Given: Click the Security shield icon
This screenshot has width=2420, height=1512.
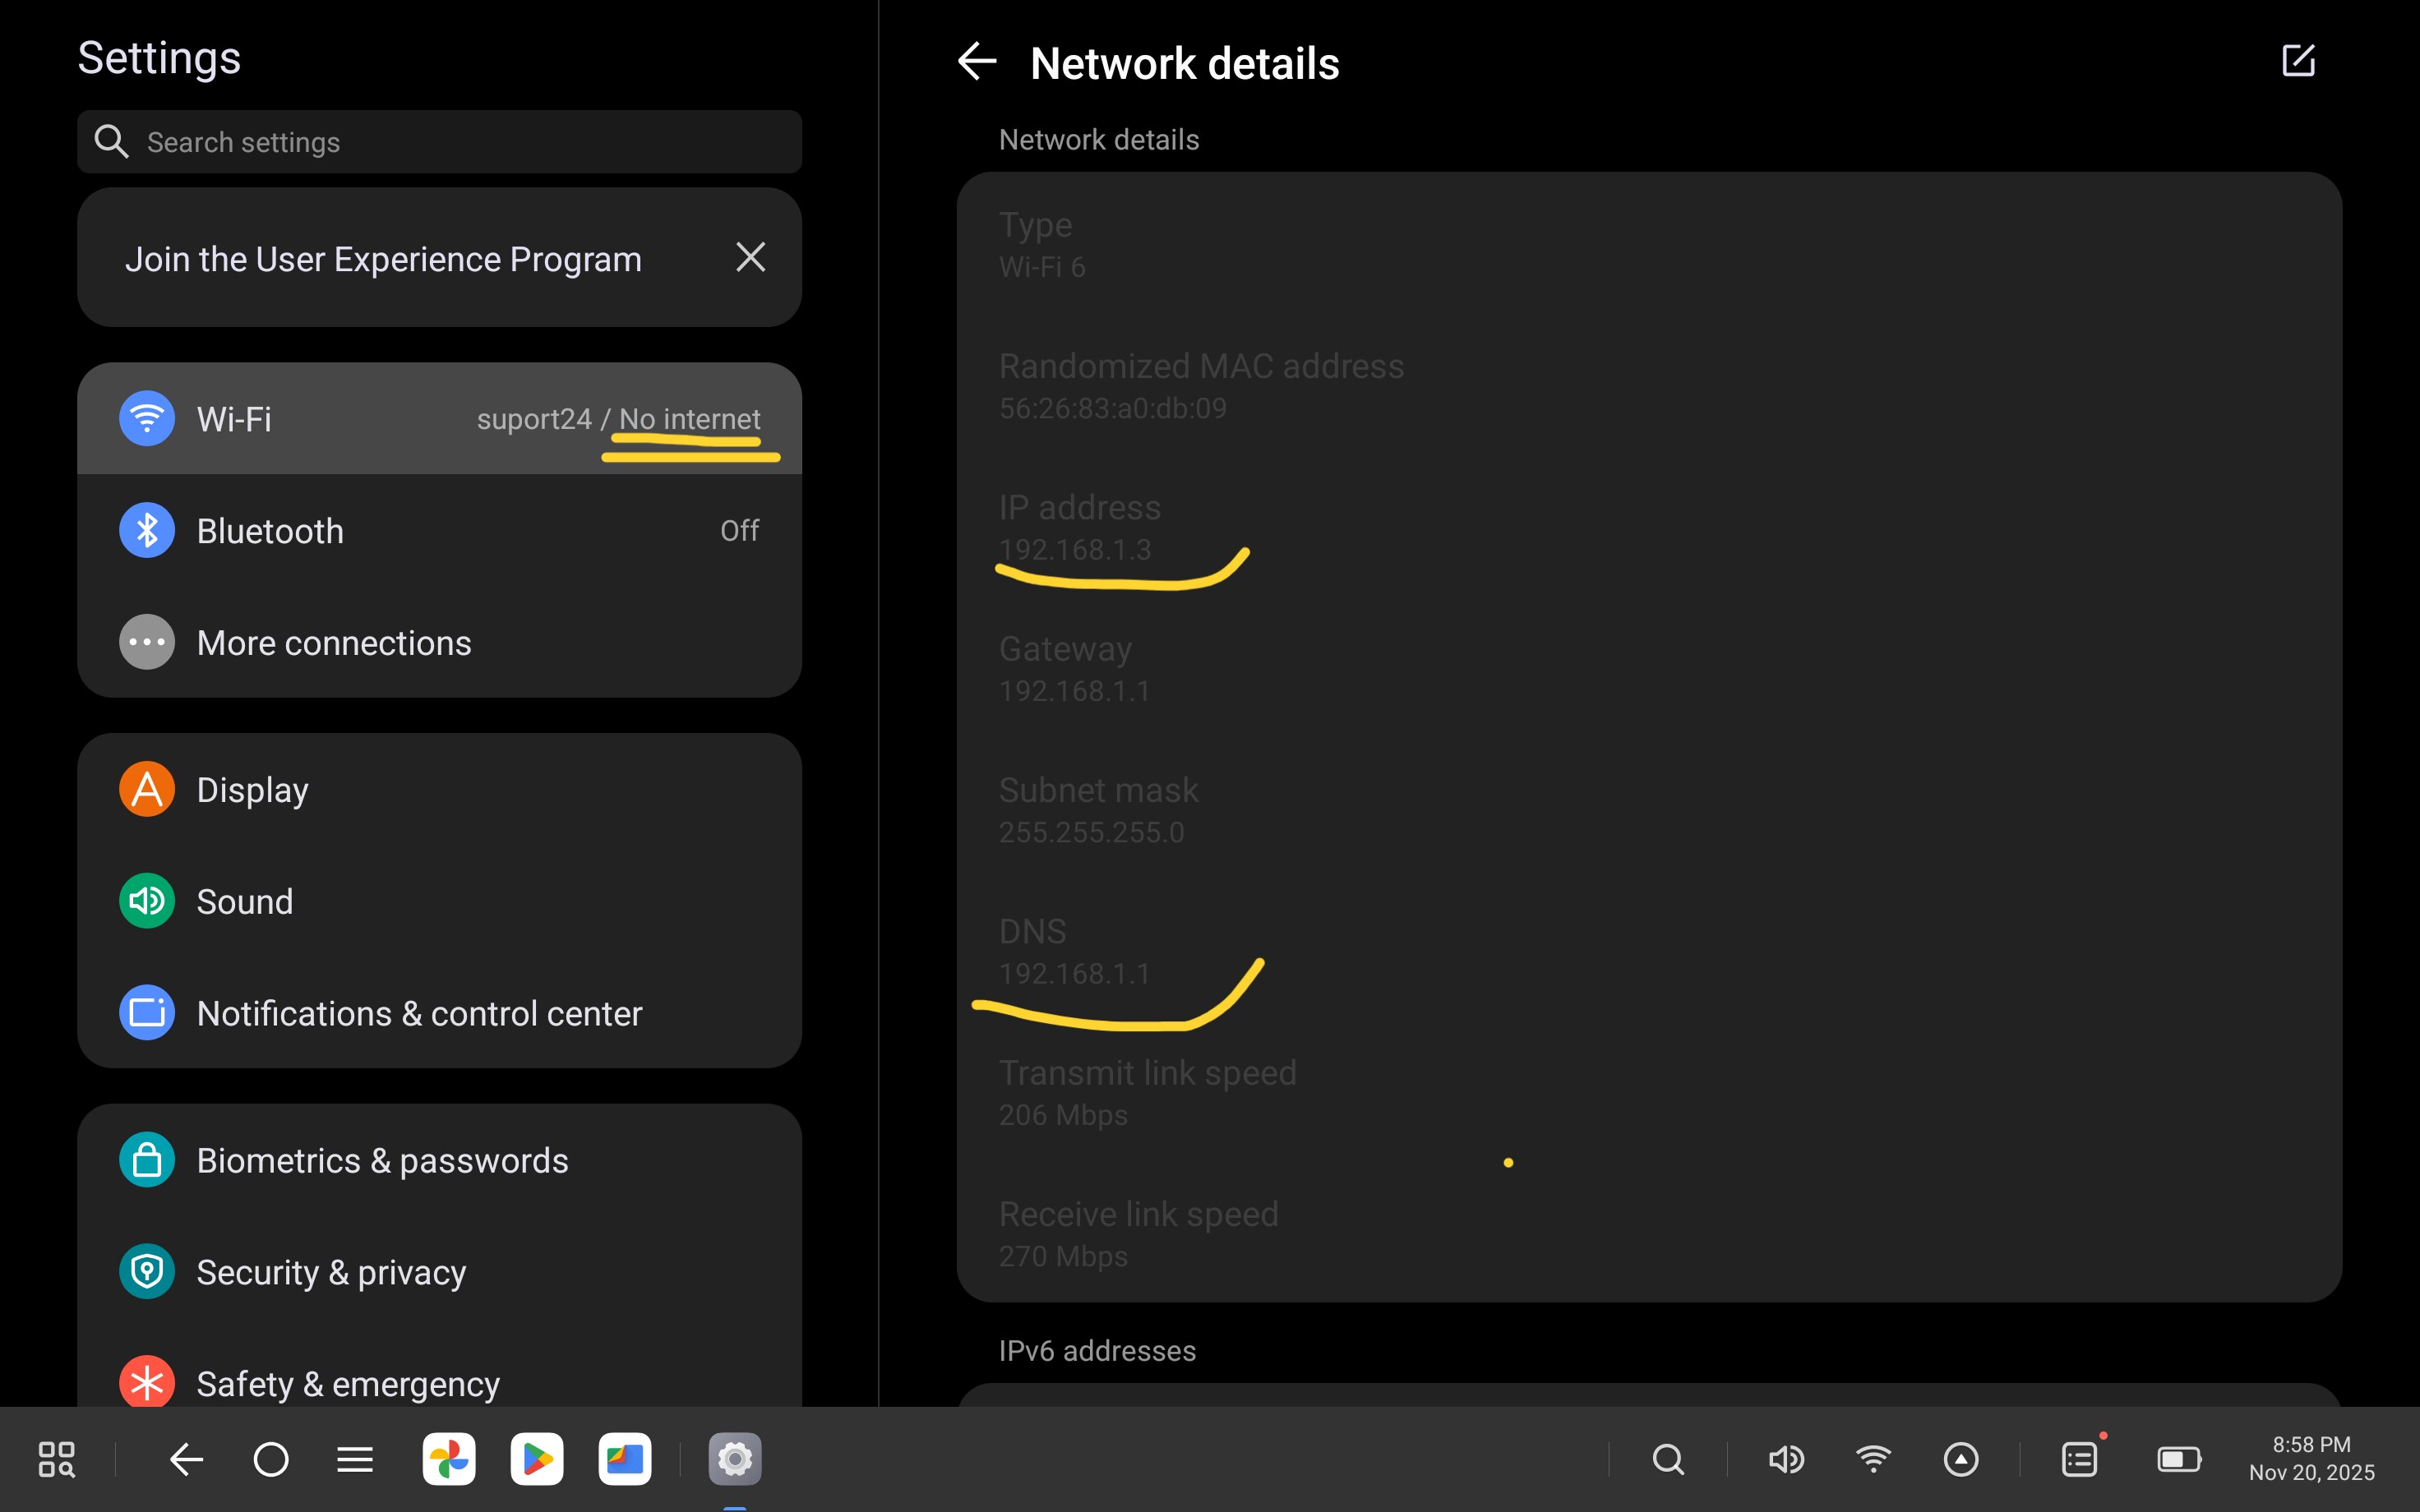Looking at the screenshot, I should (147, 1272).
